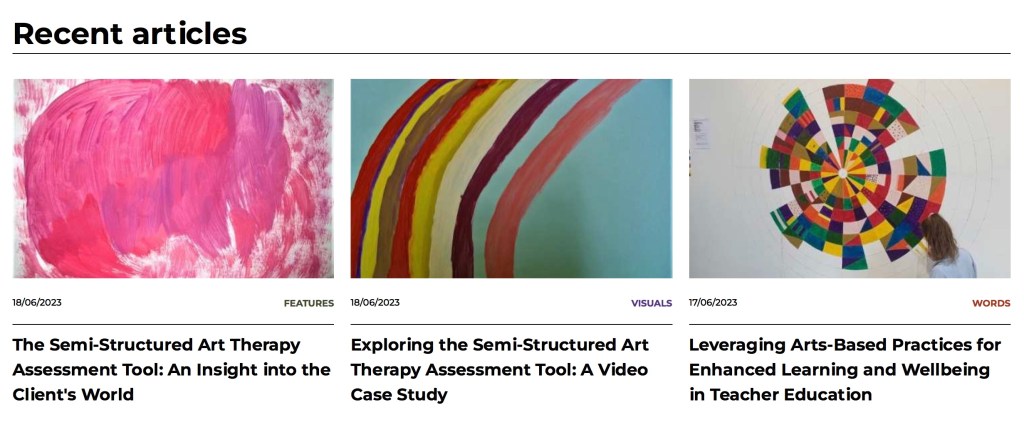Click the FEATURES category tag
Image resolution: width=1024 pixels, height=422 pixels.
coord(308,303)
